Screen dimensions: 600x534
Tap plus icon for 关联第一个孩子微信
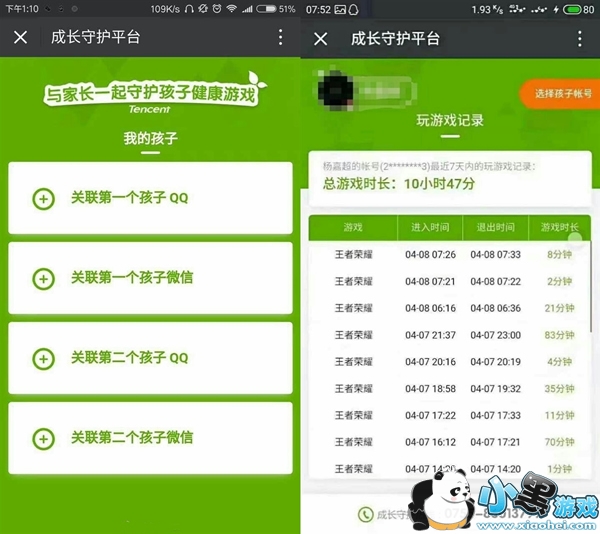[x=43, y=279]
